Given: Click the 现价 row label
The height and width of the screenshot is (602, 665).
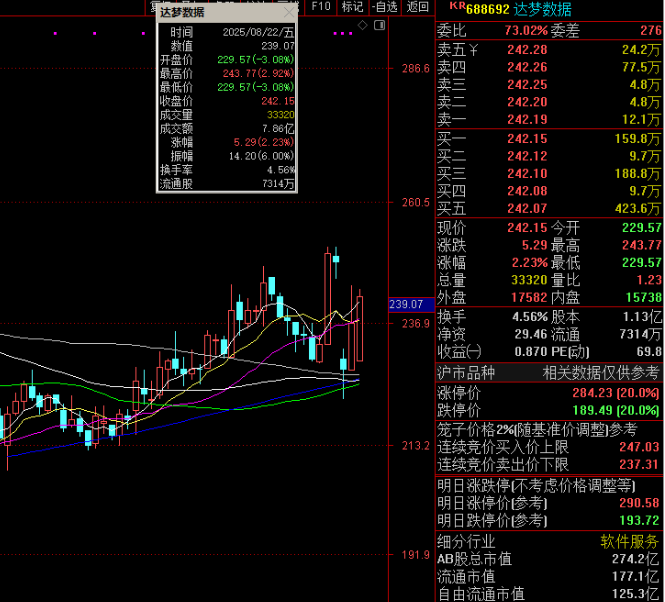Looking at the screenshot, I should click(x=451, y=228).
